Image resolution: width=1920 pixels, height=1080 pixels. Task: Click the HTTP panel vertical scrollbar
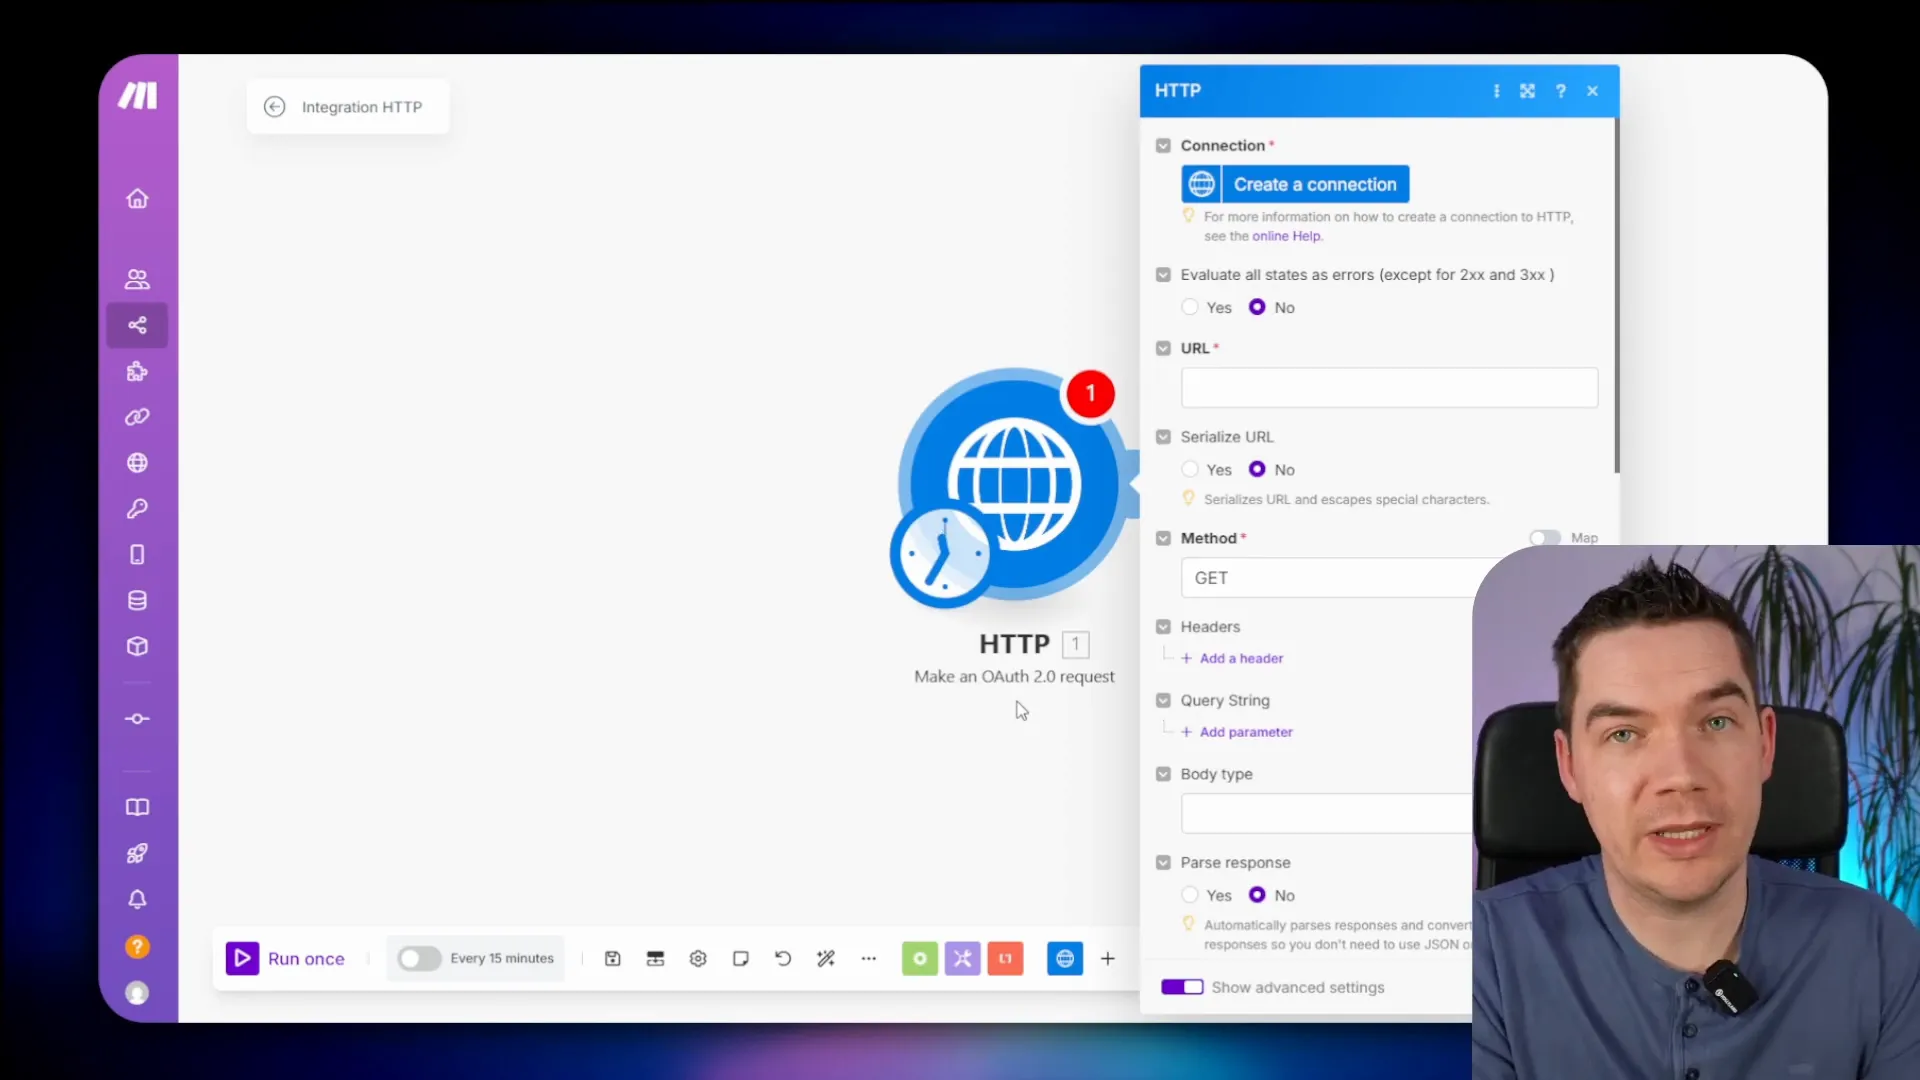1616,296
